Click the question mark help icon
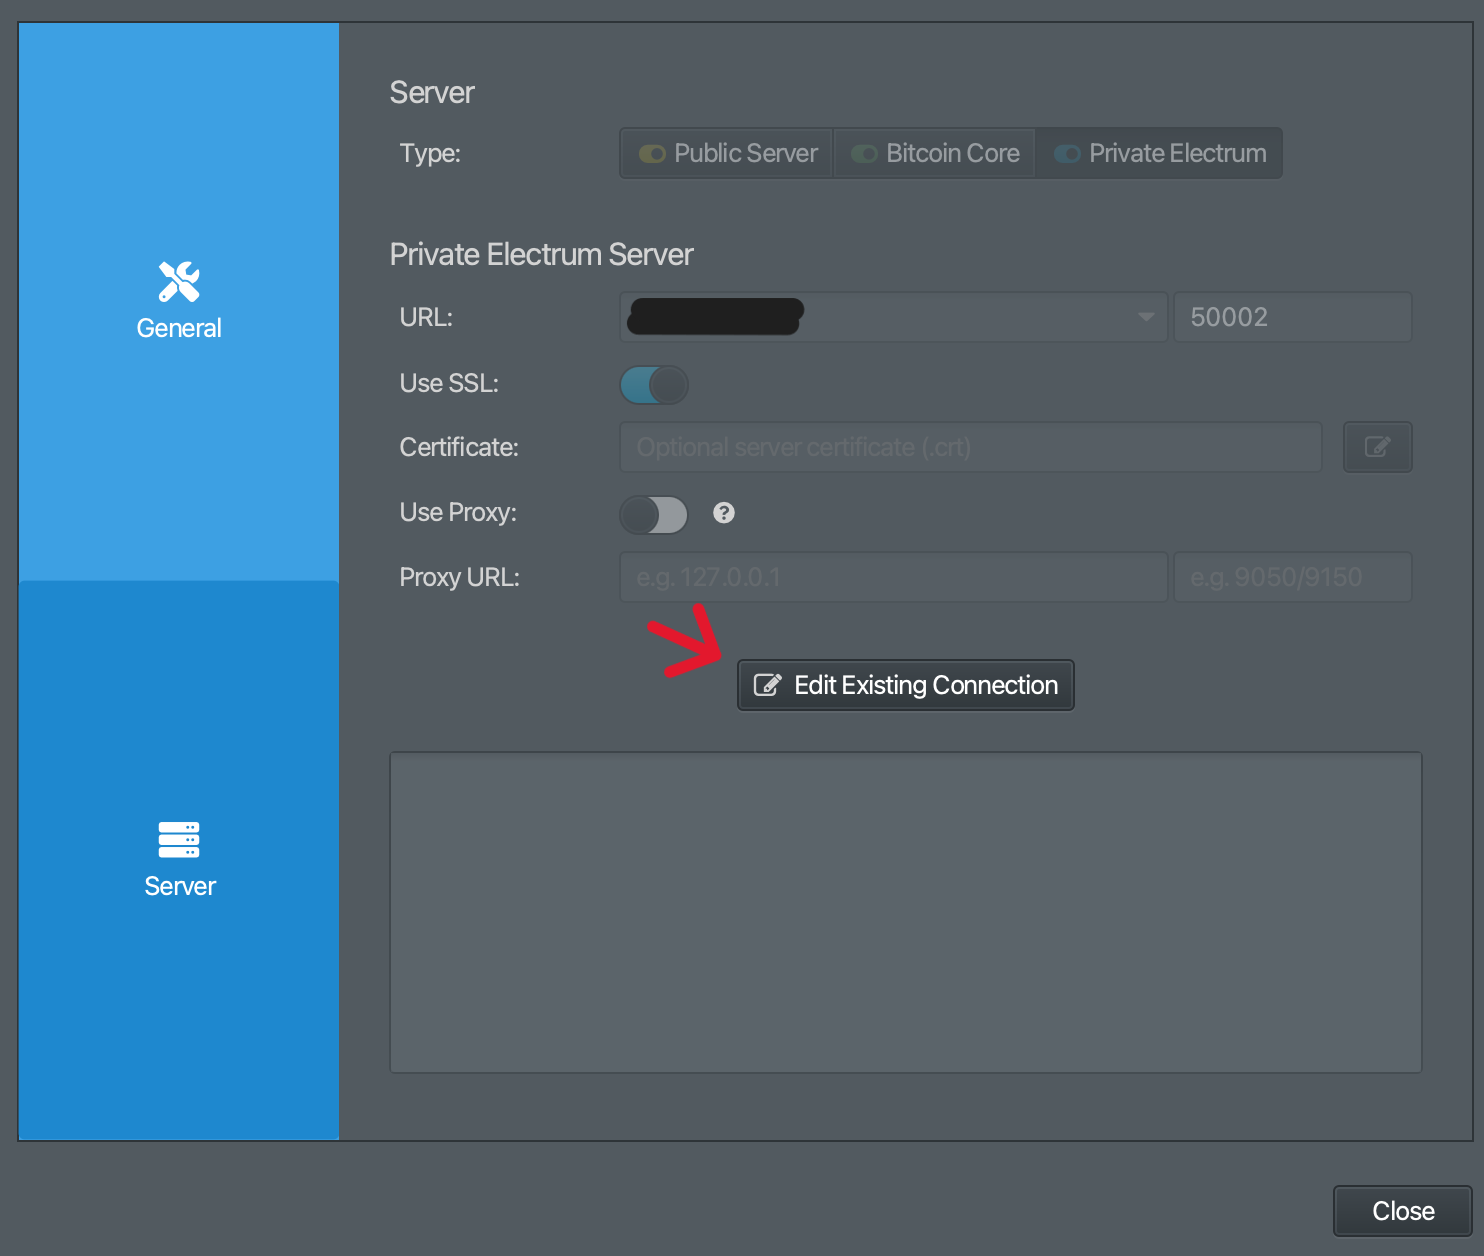 coord(723,513)
